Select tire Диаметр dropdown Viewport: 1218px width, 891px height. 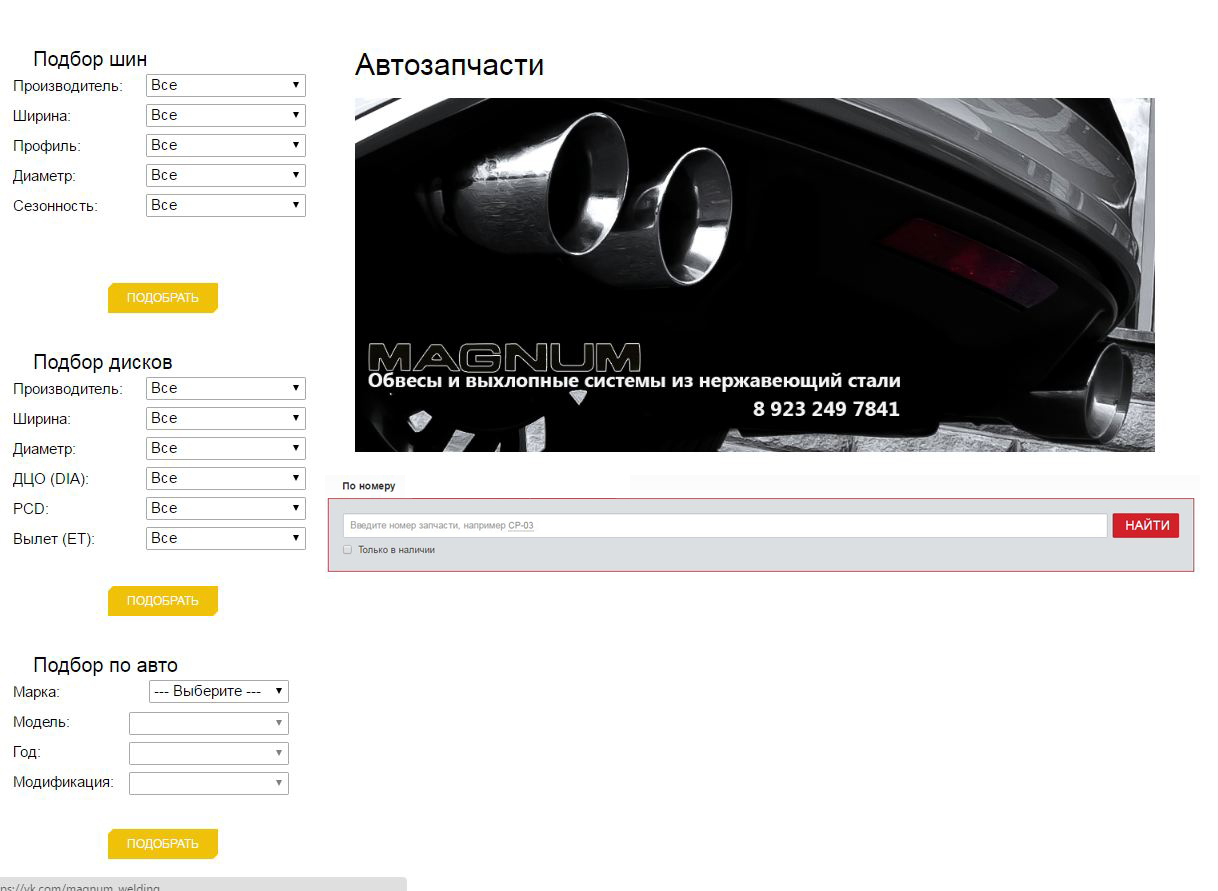(225, 176)
